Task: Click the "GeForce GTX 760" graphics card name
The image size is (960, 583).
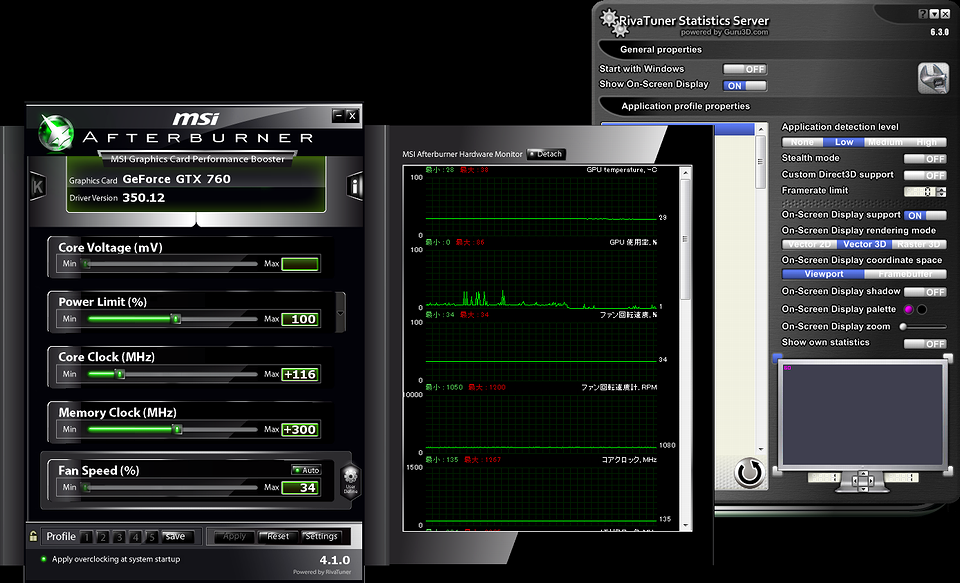Action: tap(176, 179)
